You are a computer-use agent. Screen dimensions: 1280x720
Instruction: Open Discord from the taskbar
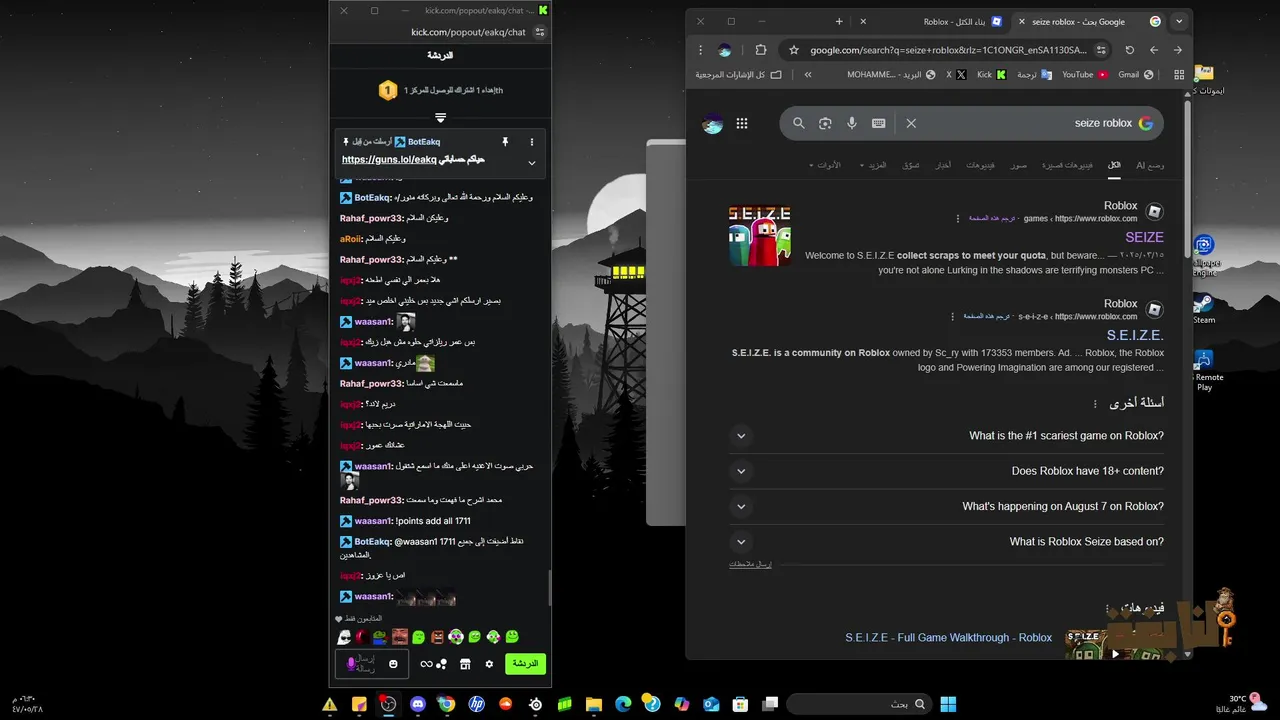tap(418, 704)
